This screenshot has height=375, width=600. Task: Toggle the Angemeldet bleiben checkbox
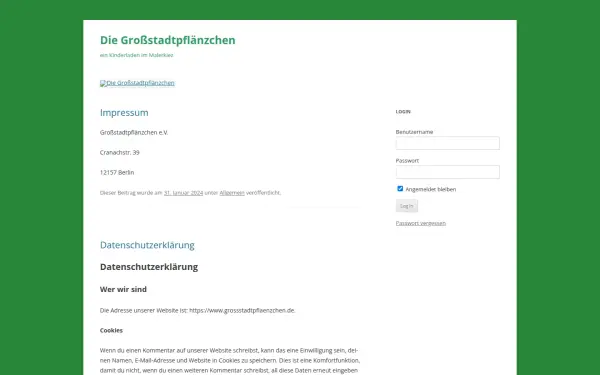coord(400,189)
